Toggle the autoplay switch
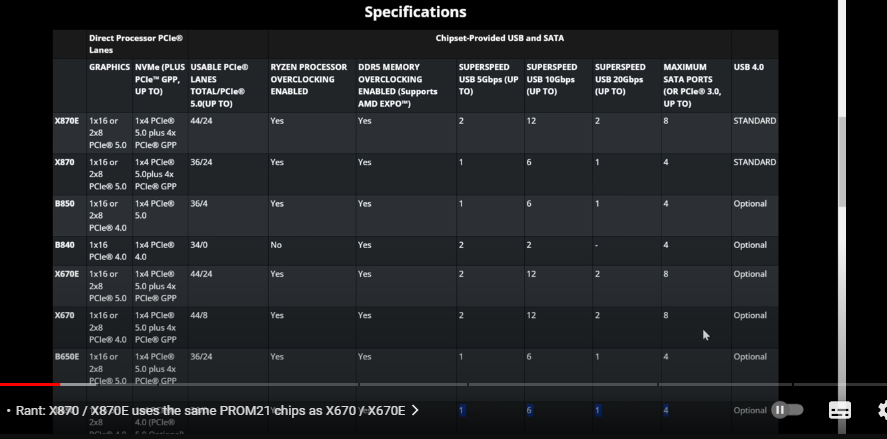The height and width of the screenshot is (439, 887). point(788,410)
